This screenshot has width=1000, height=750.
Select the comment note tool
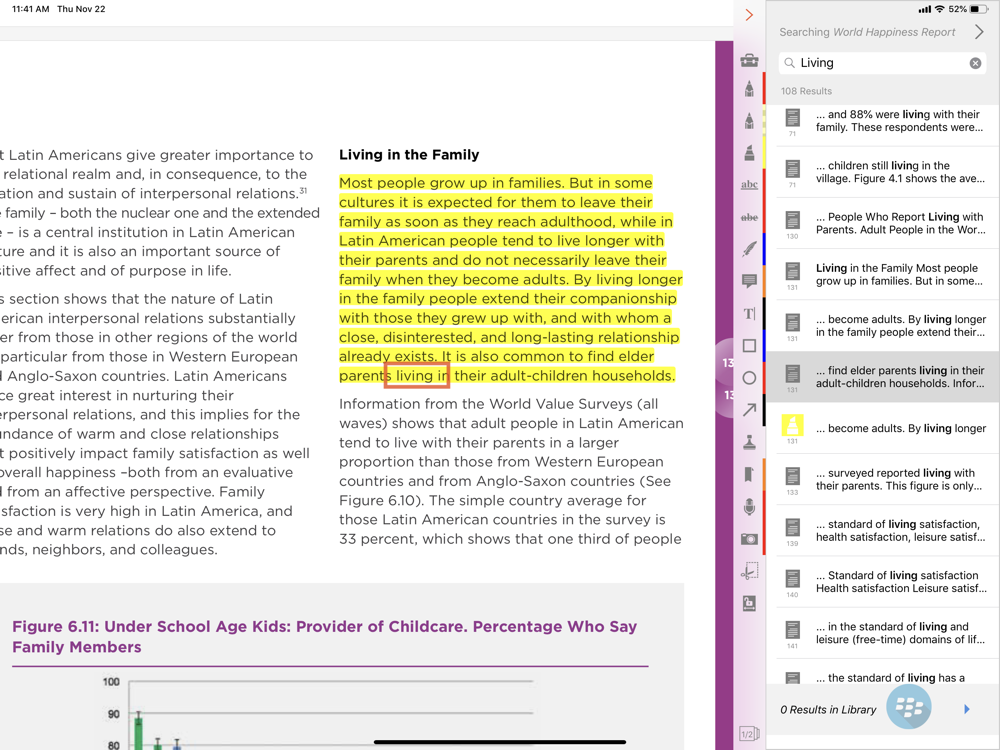pos(749,281)
